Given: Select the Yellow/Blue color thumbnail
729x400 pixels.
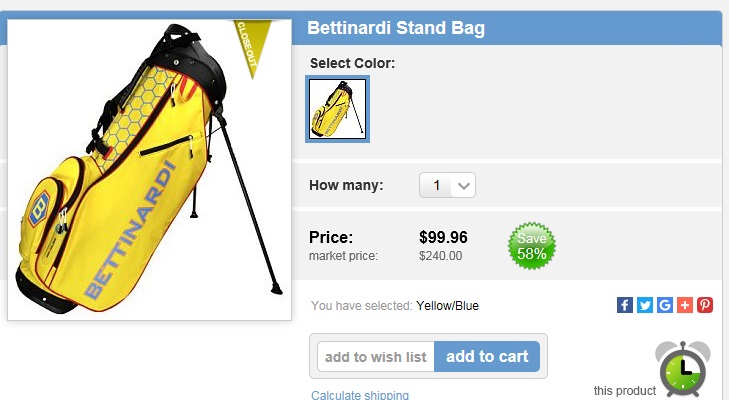Looking at the screenshot, I should (337, 109).
